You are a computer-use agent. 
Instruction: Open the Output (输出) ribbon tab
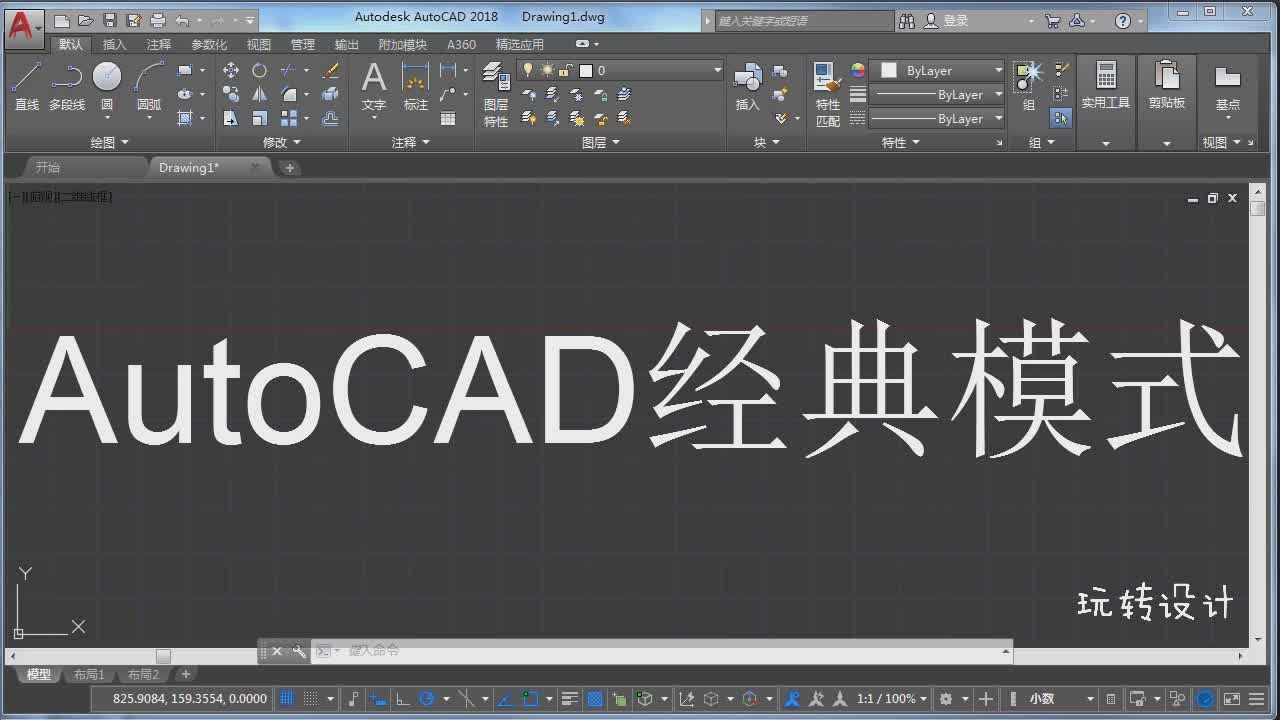click(x=347, y=44)
